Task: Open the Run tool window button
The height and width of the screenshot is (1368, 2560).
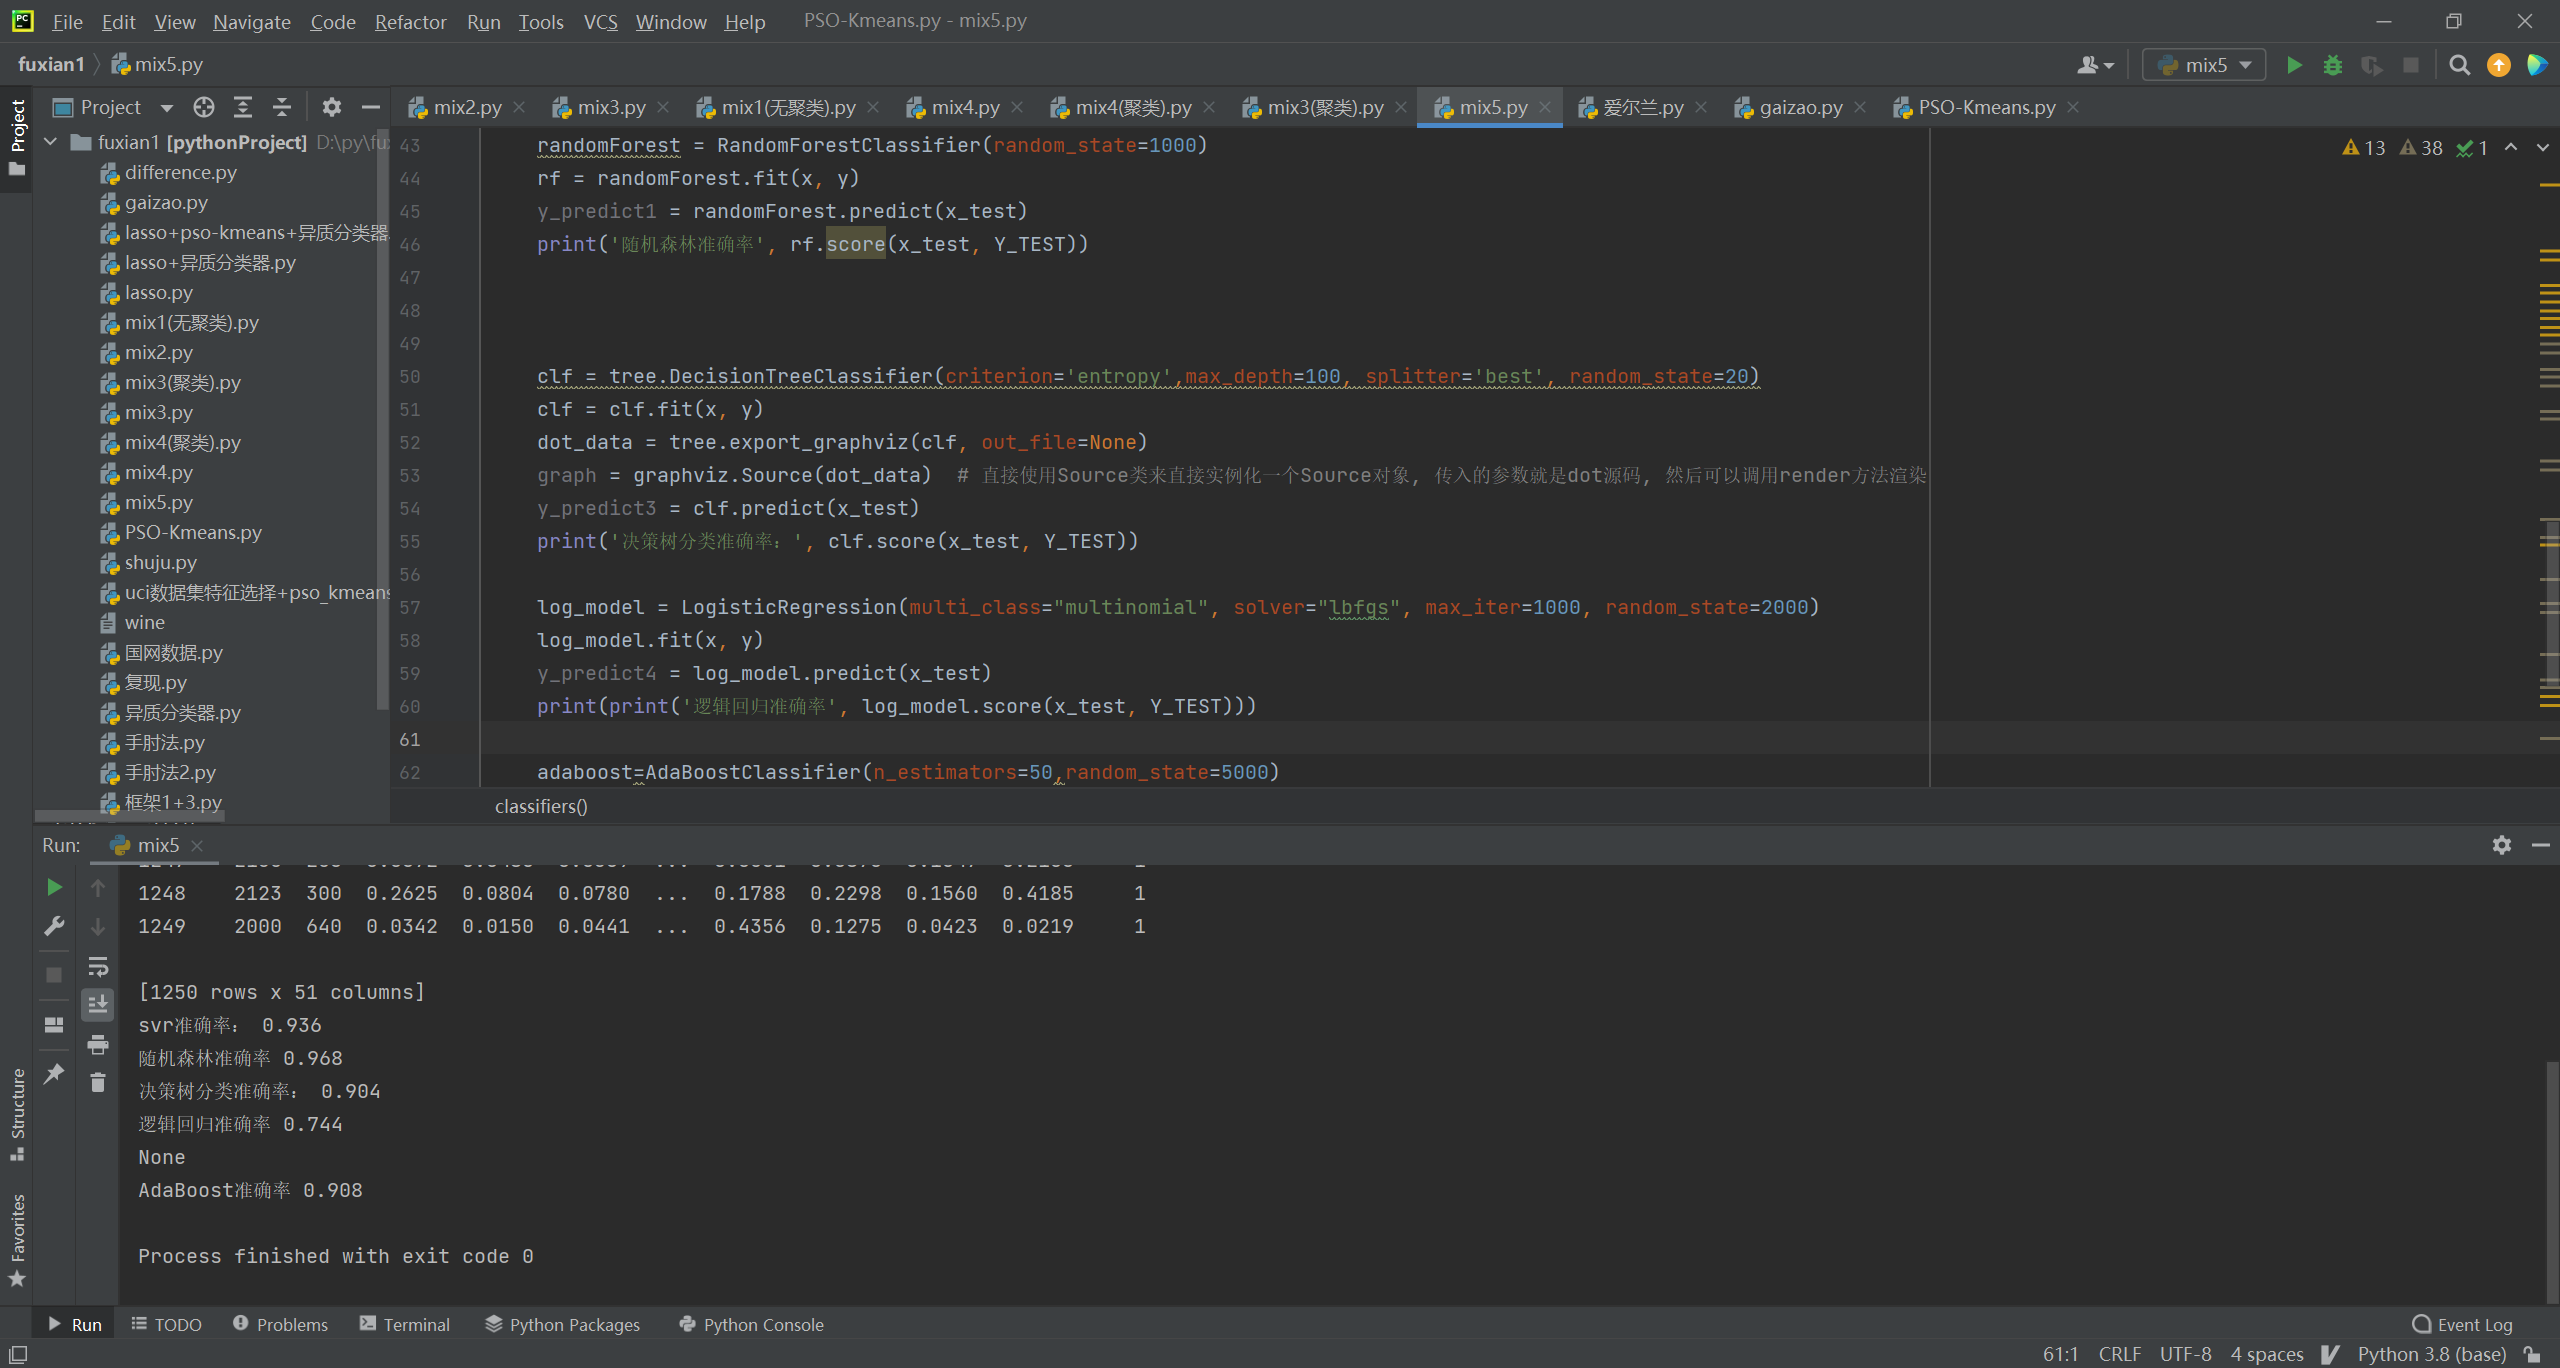Action: [75, 1324]
